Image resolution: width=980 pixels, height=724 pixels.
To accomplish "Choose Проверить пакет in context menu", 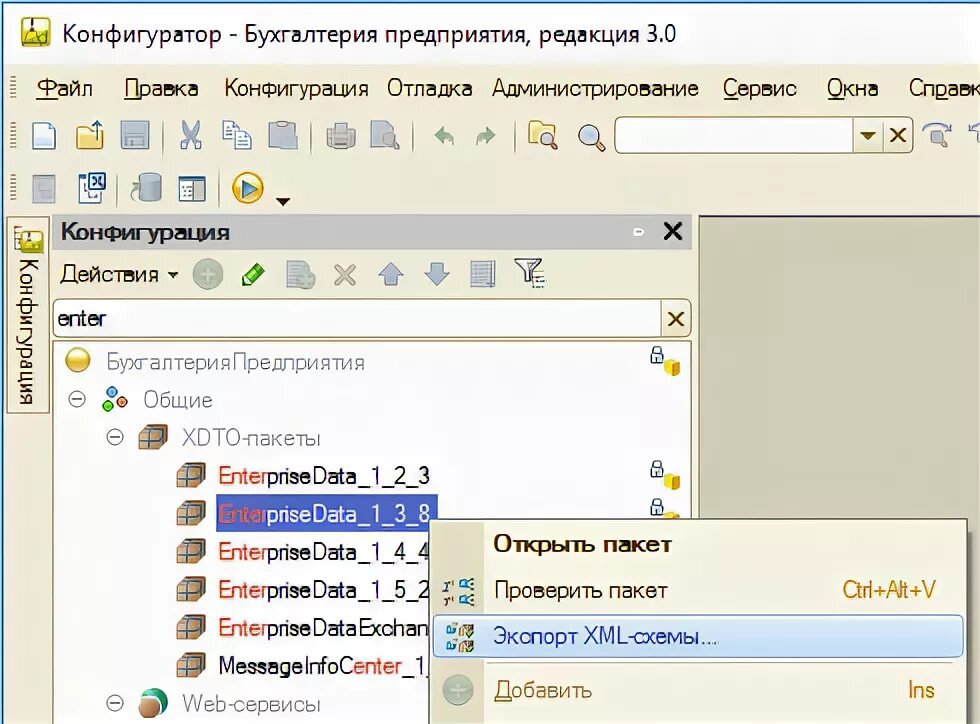I will 581,590.
